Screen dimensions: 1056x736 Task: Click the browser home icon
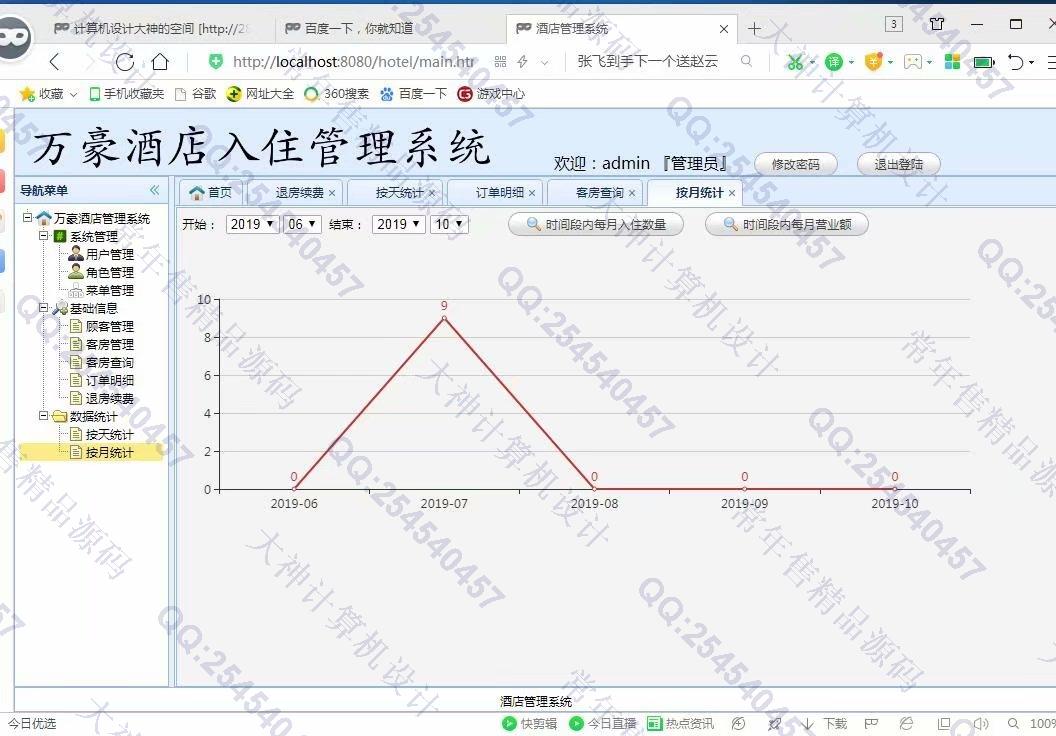pyautogui.click(x=160, y=62)
